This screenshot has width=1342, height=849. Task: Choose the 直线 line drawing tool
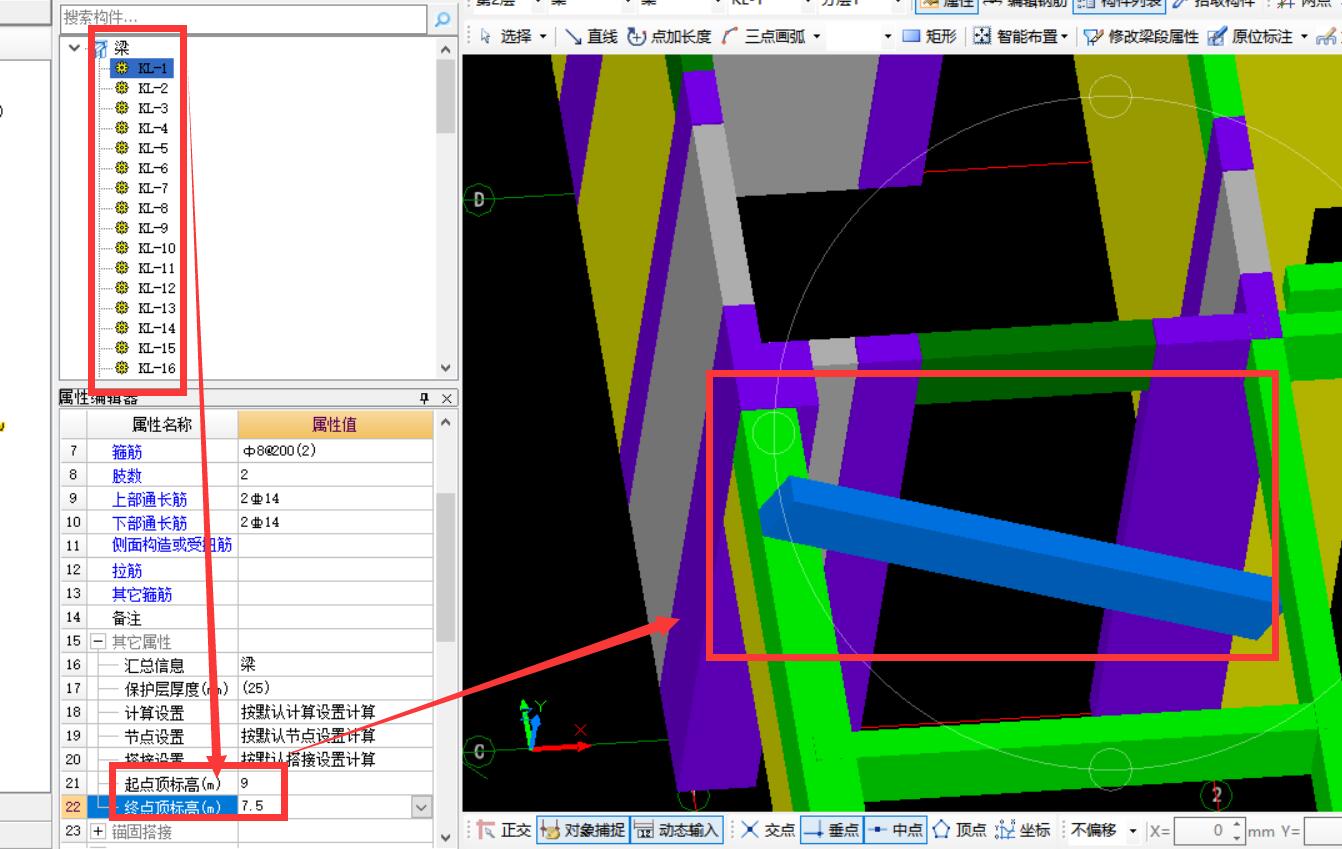click(591, 36)
